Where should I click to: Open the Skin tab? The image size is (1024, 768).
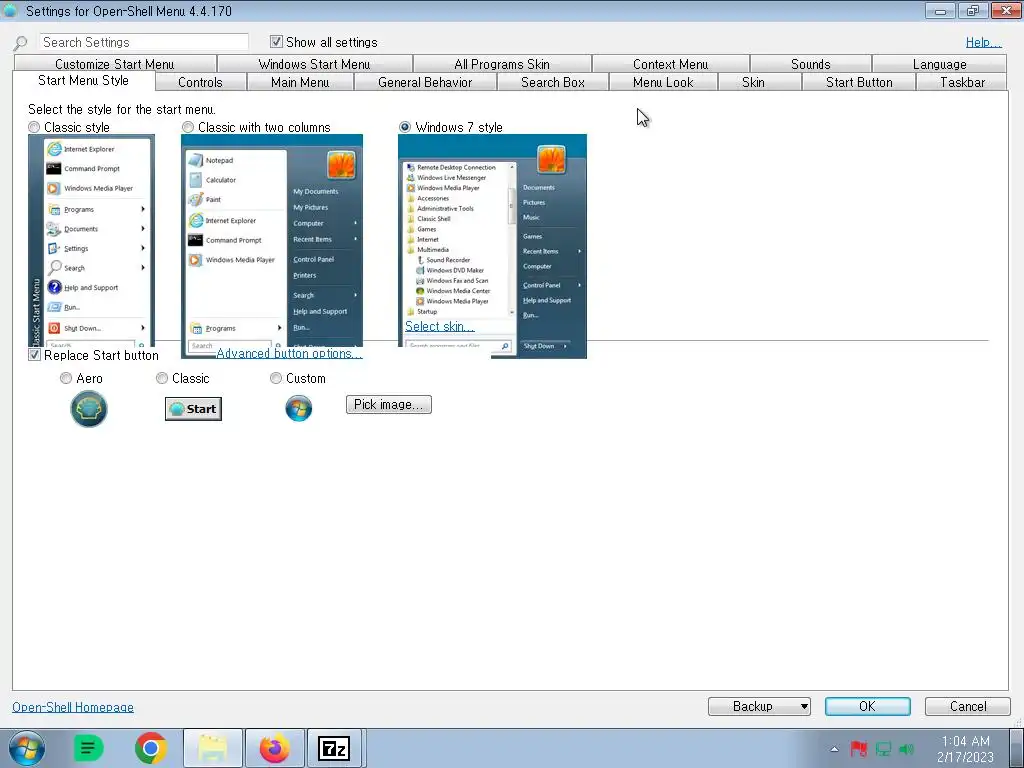click(753, 82)
